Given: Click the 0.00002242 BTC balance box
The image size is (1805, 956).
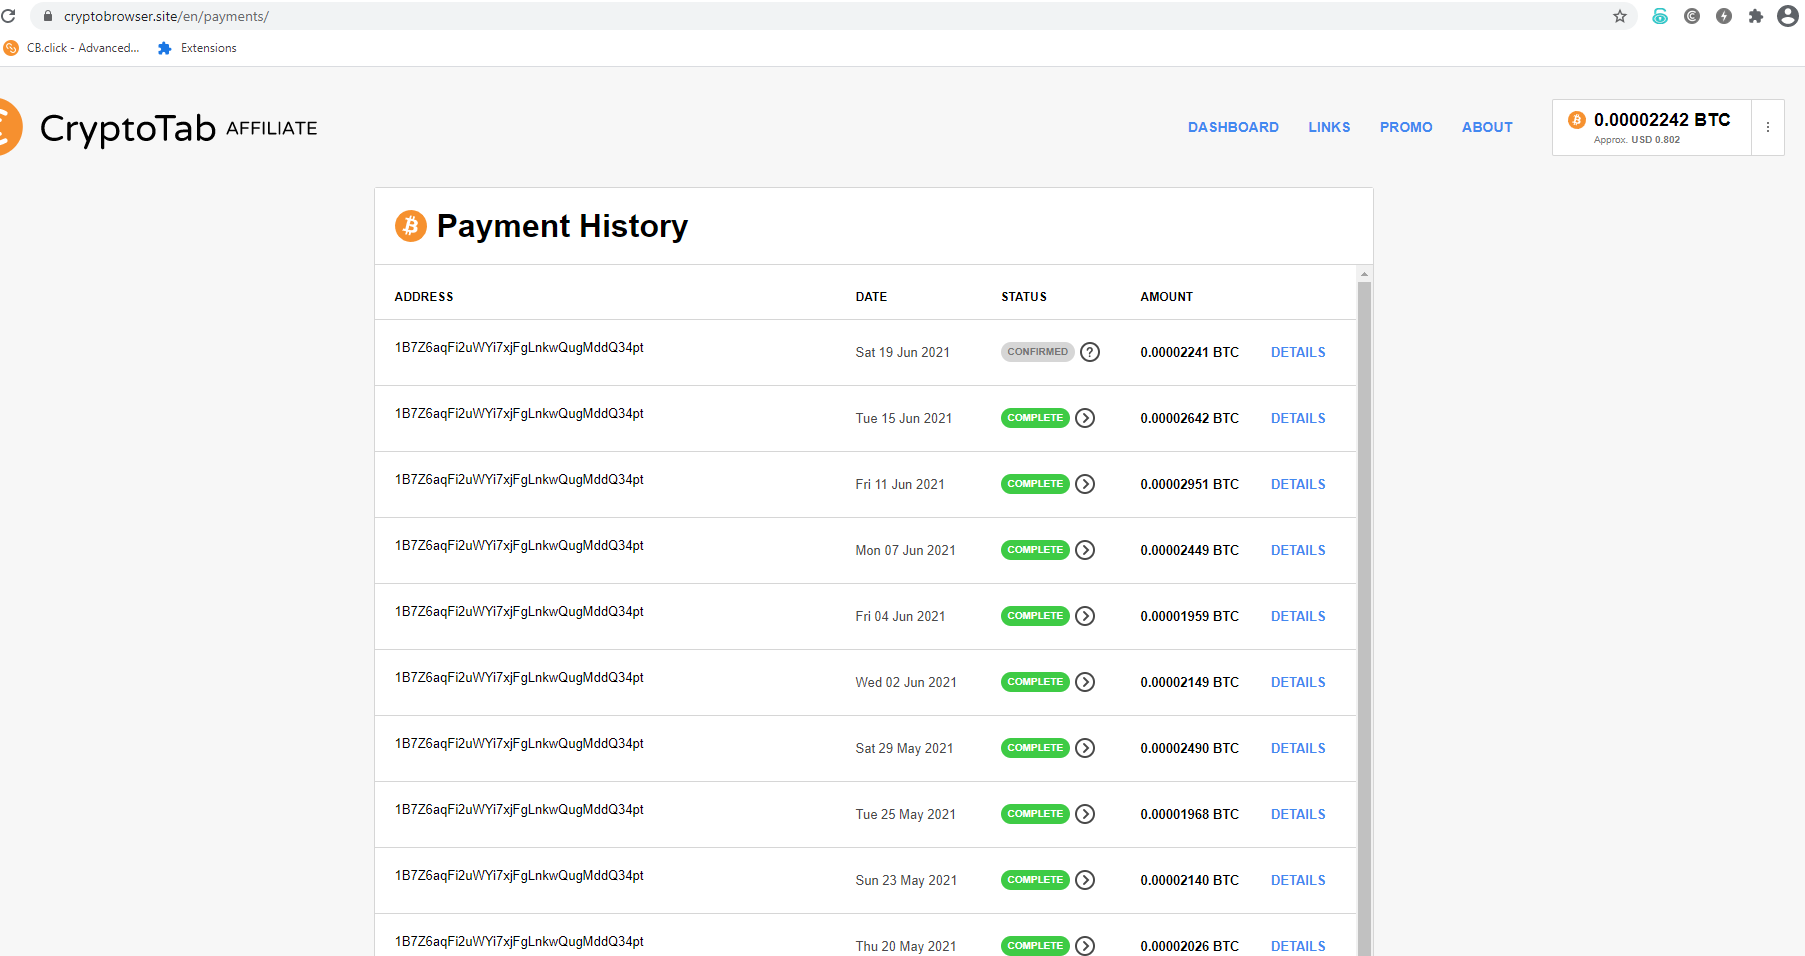Looking at the screenshot, I should (x=1652, y=127).
